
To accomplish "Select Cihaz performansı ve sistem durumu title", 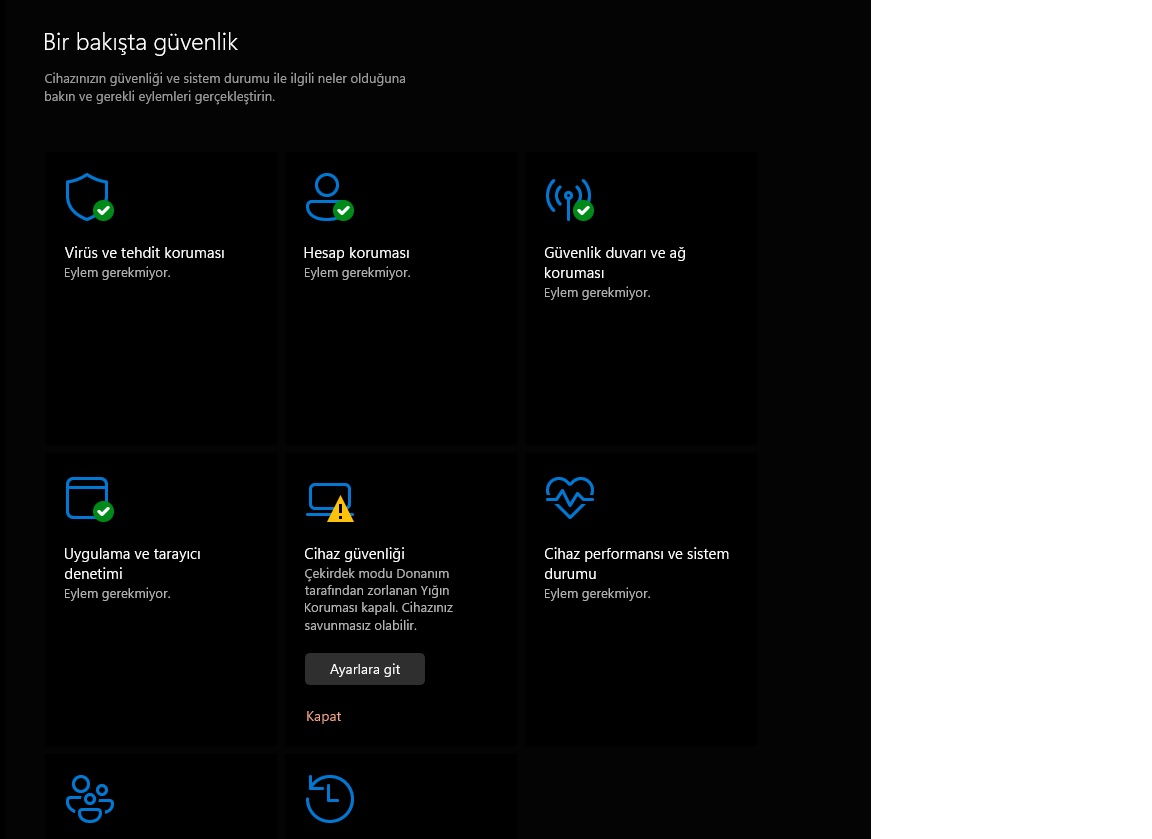I will (x=636, y=563).
